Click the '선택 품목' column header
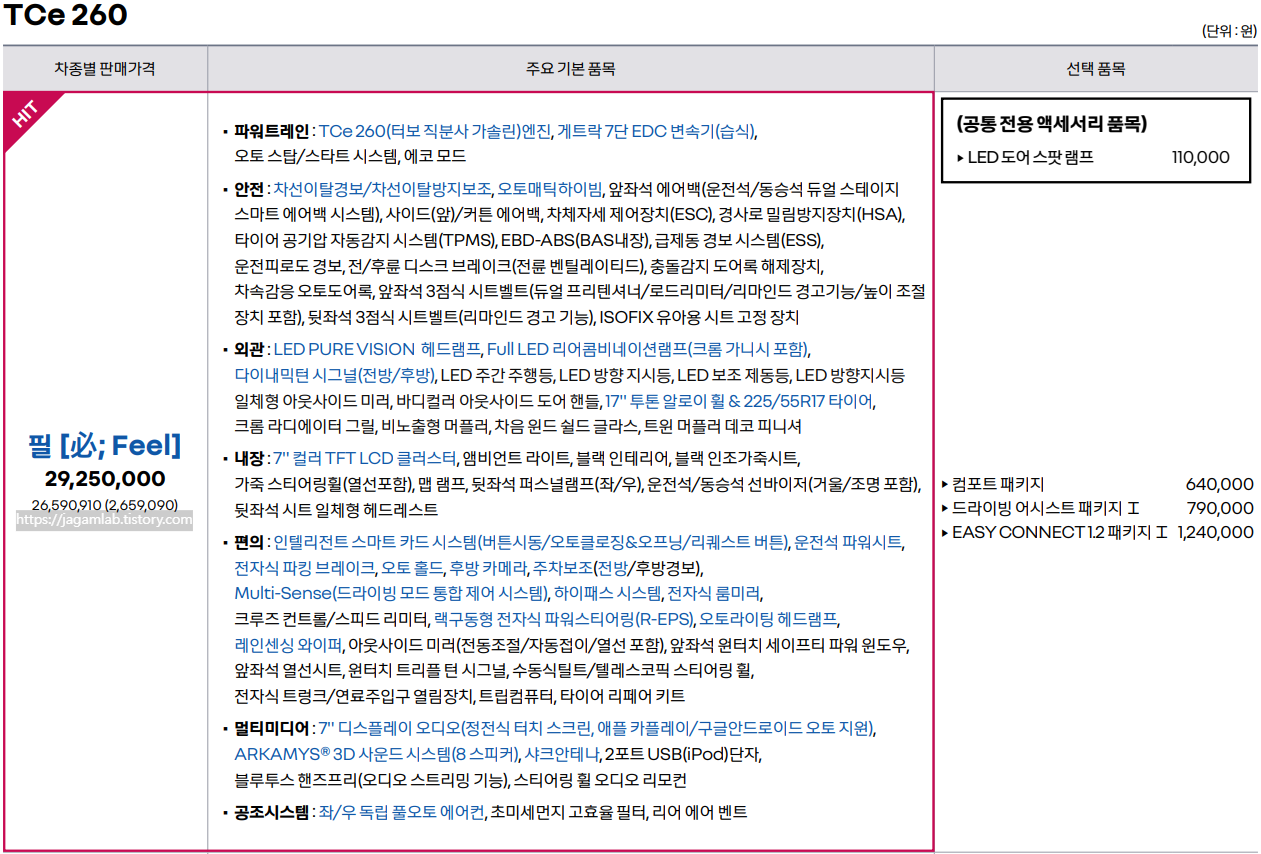Screen dimensions: 1261x854 click(x=1095, y=69)
